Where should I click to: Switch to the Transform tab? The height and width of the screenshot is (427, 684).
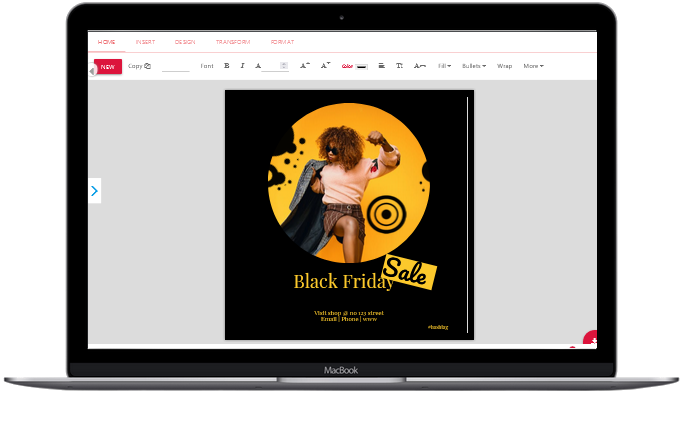tap(232, 42)
